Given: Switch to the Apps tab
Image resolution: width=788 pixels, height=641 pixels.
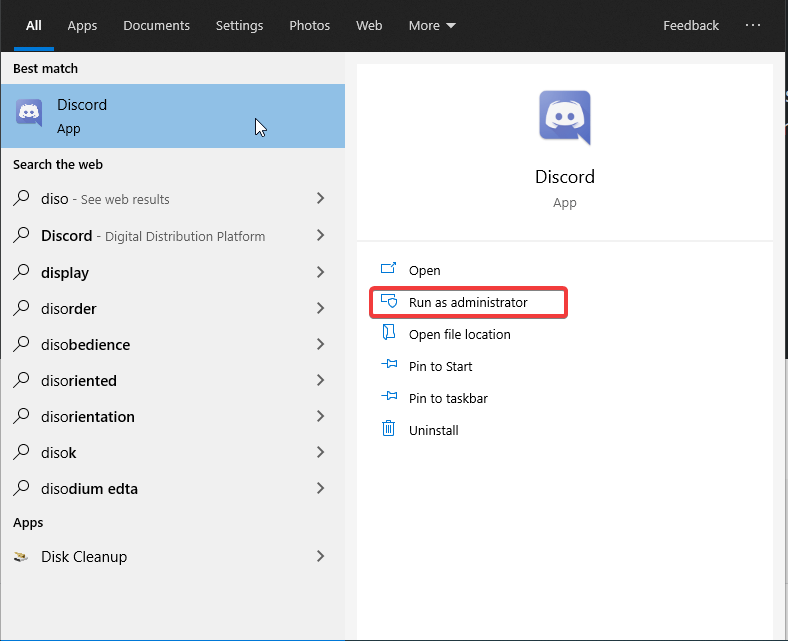Looking at the screenshot, I should pyautogui.click(x=82, y=26).
